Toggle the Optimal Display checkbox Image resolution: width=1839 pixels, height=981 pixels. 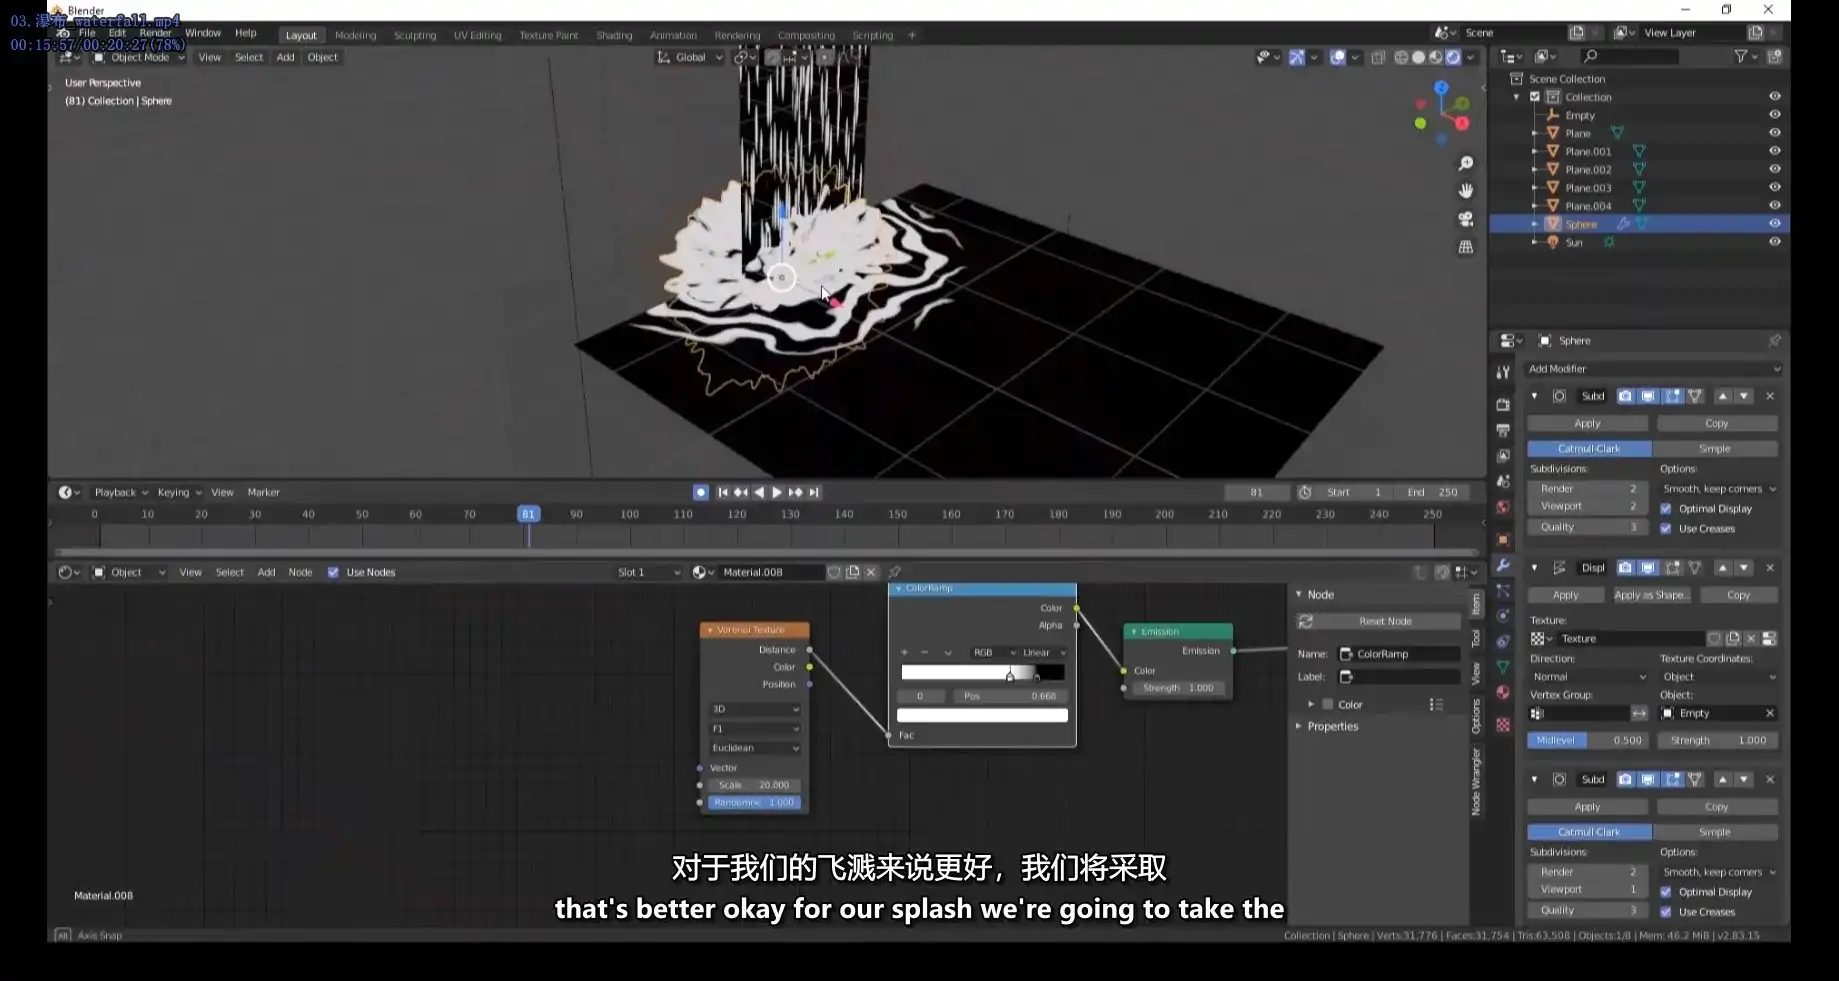1667,508
